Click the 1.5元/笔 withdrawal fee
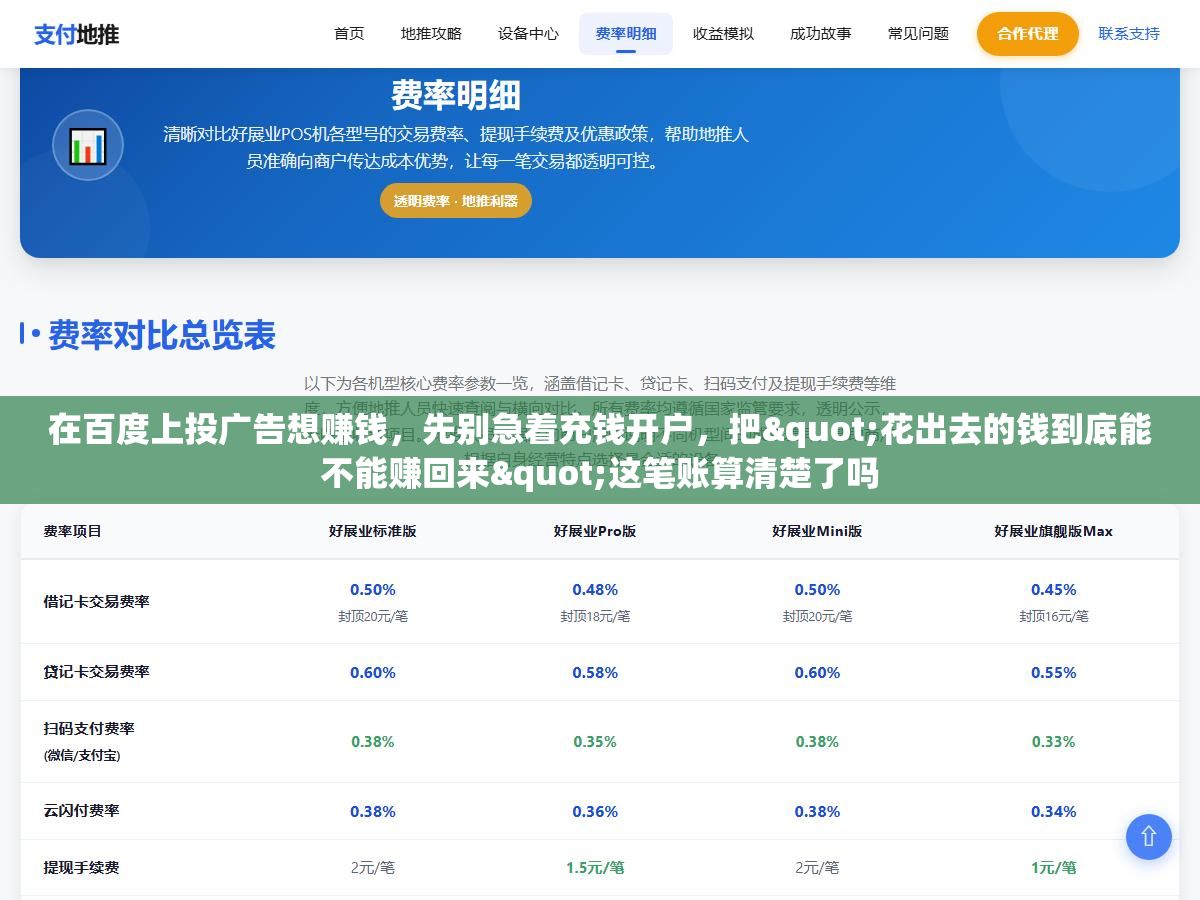Viewport: 1200px width, 900px height. point(595,868)
